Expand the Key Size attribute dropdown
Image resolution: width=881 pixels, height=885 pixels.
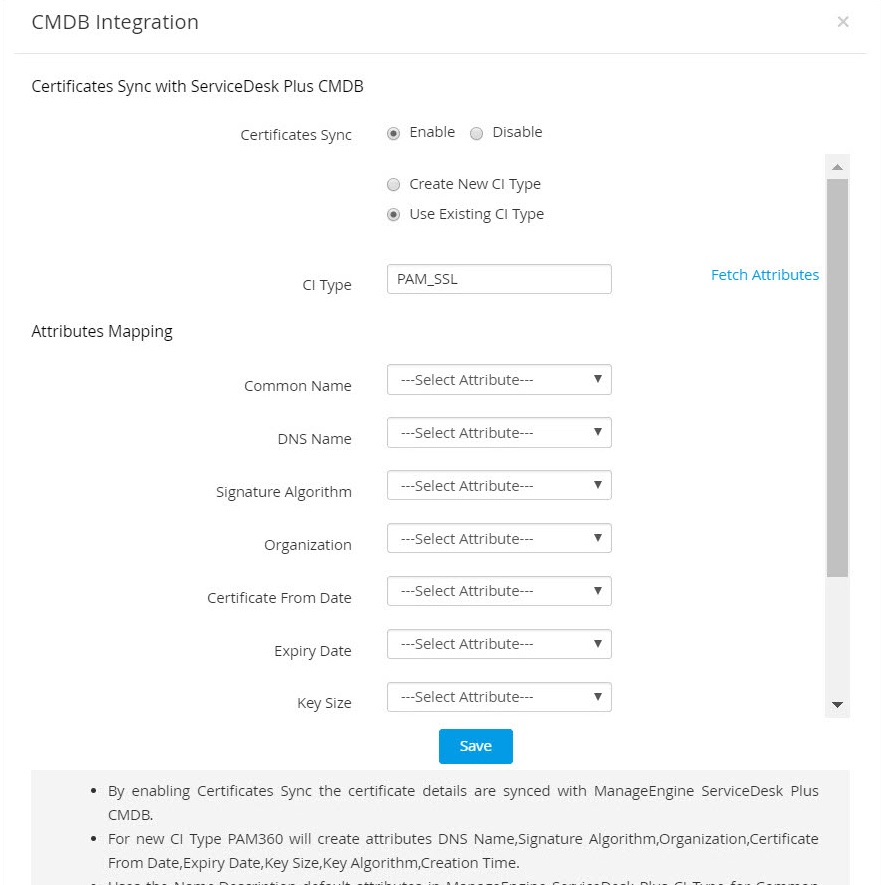click(498, 697)
